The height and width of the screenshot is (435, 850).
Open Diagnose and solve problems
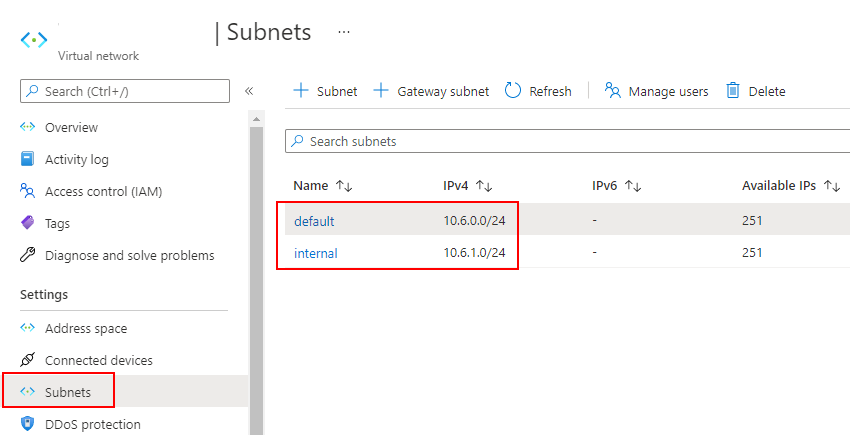point(130,255)
